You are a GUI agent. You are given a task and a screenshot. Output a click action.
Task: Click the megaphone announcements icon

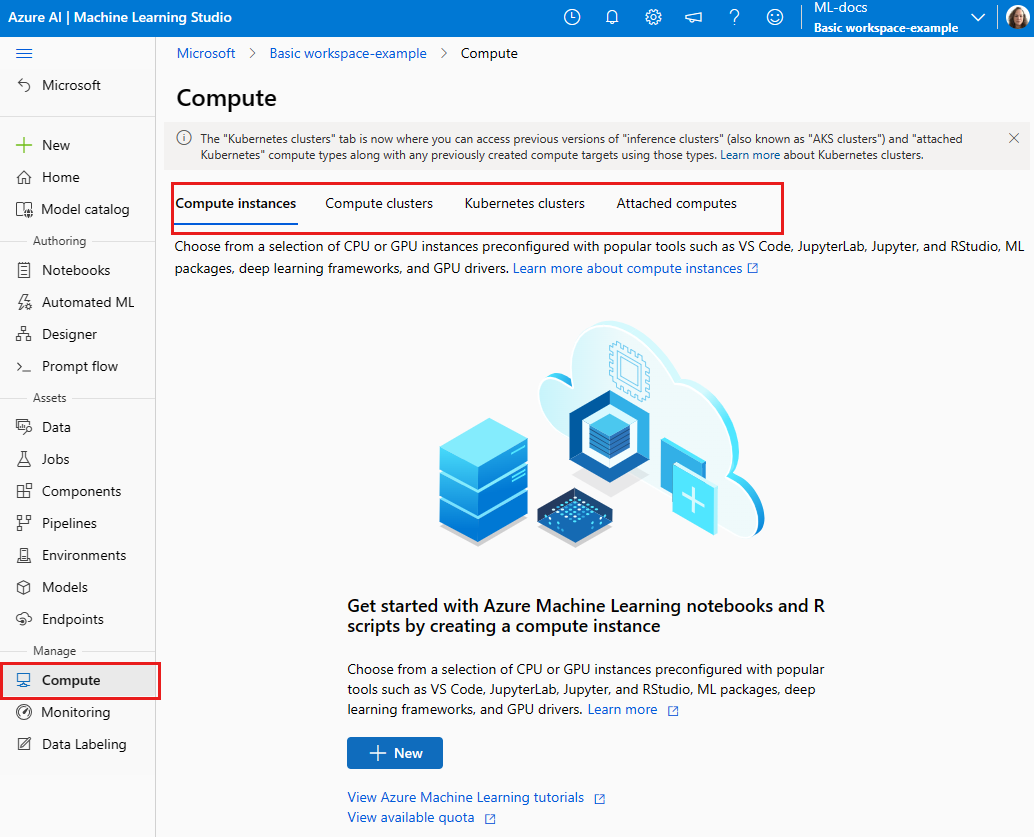(694, 17)
